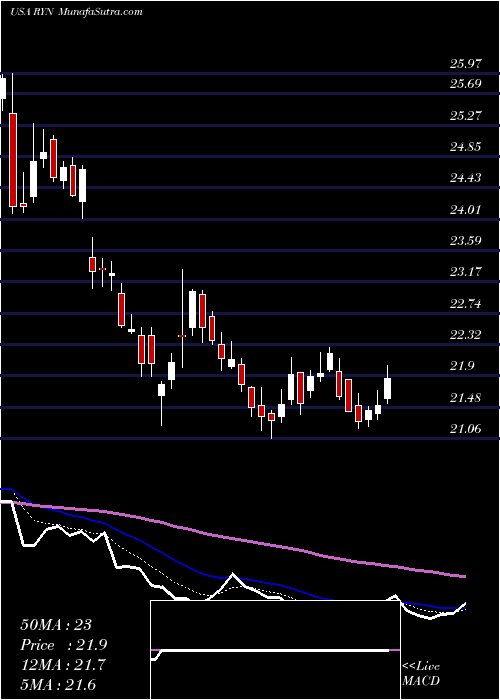Select the 25.97 price axis label
This screenshot has width=500, height=700.
[466, 64]
